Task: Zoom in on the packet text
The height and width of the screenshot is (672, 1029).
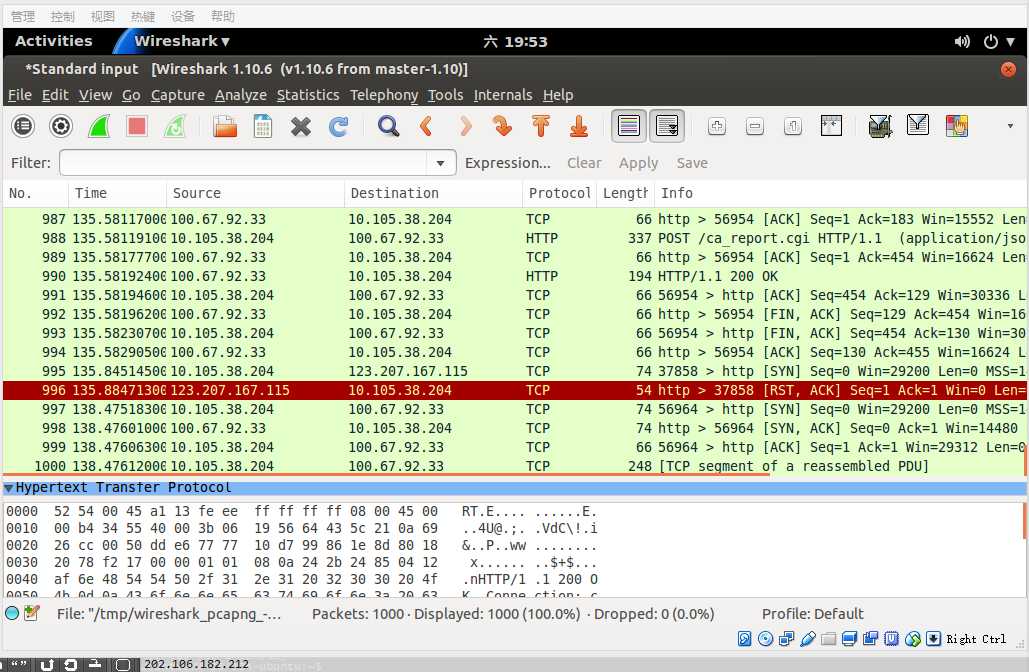Action: tap(717, 125)
